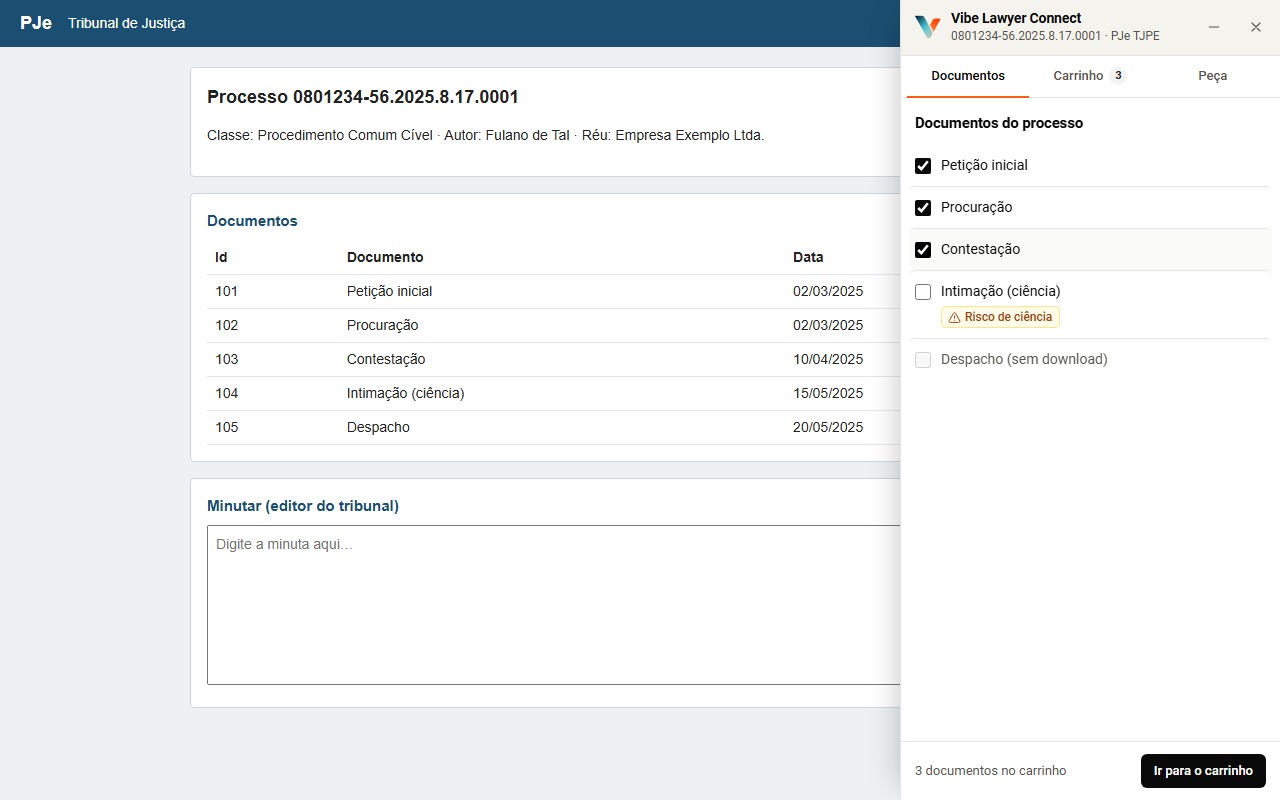Click the disabled Despacho (sem download) checkbox
Image resolution: width=1280 pixels, height=800 pixels.
(923, 360)
